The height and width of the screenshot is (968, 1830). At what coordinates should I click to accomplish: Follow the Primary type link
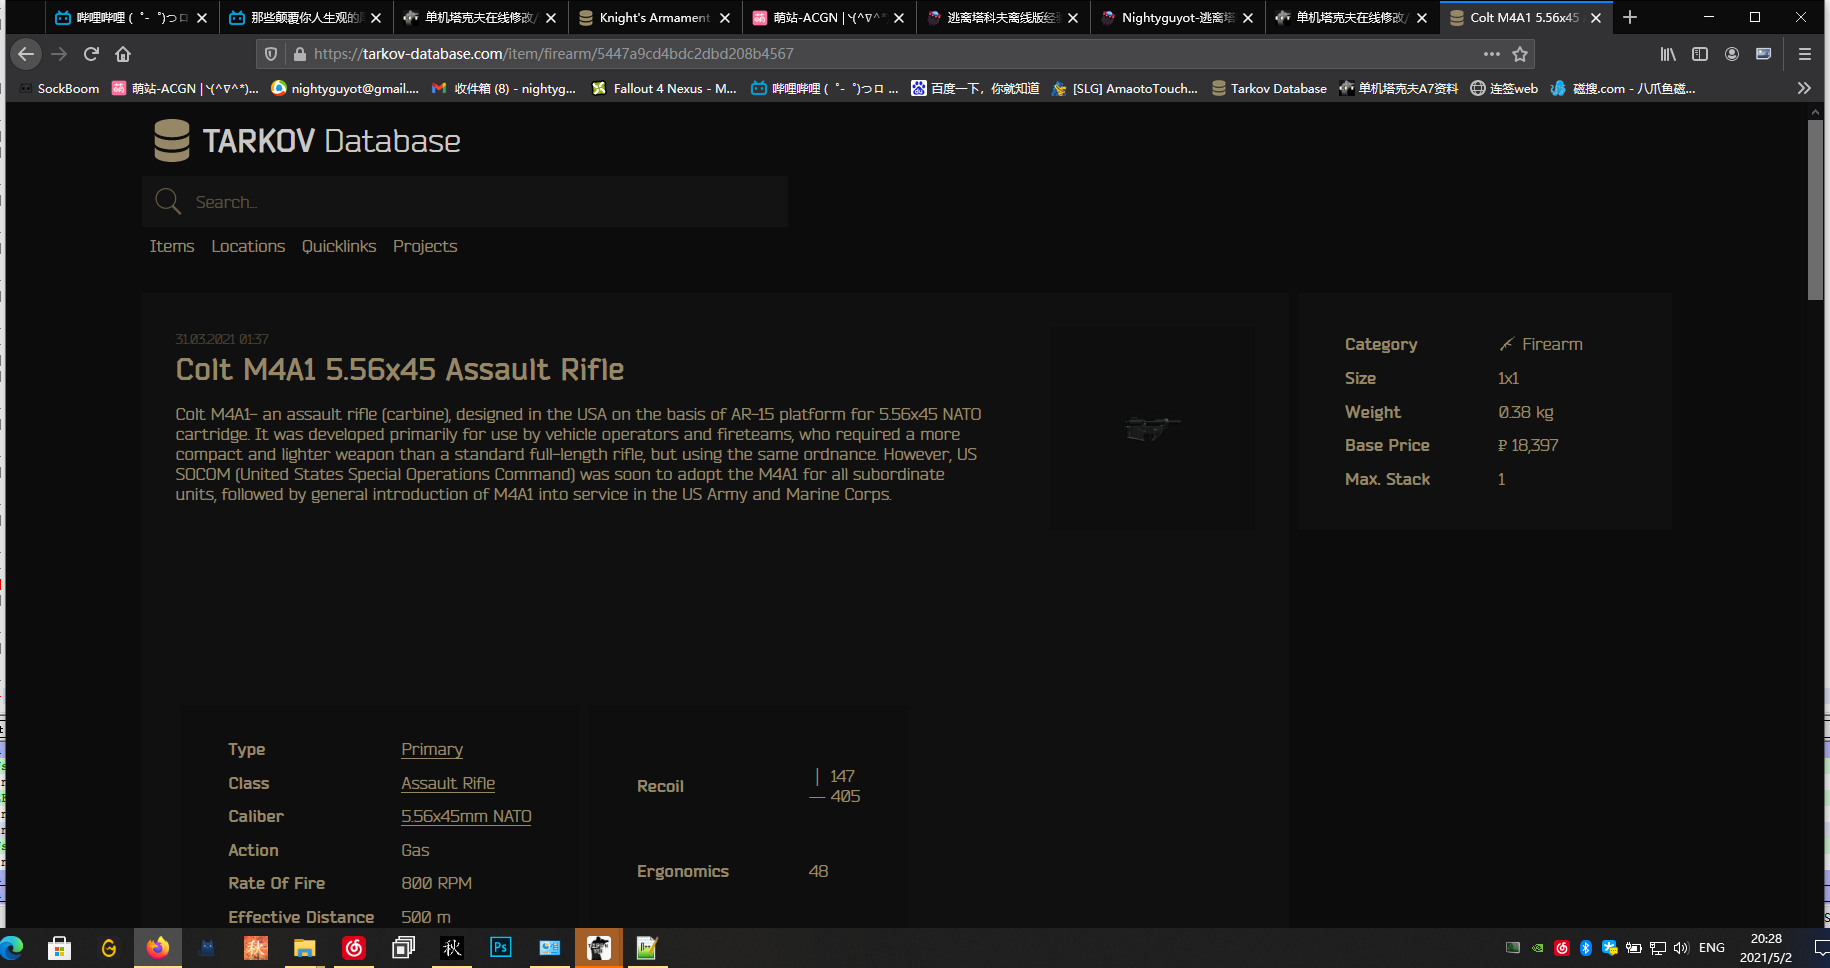coord(432,749)
